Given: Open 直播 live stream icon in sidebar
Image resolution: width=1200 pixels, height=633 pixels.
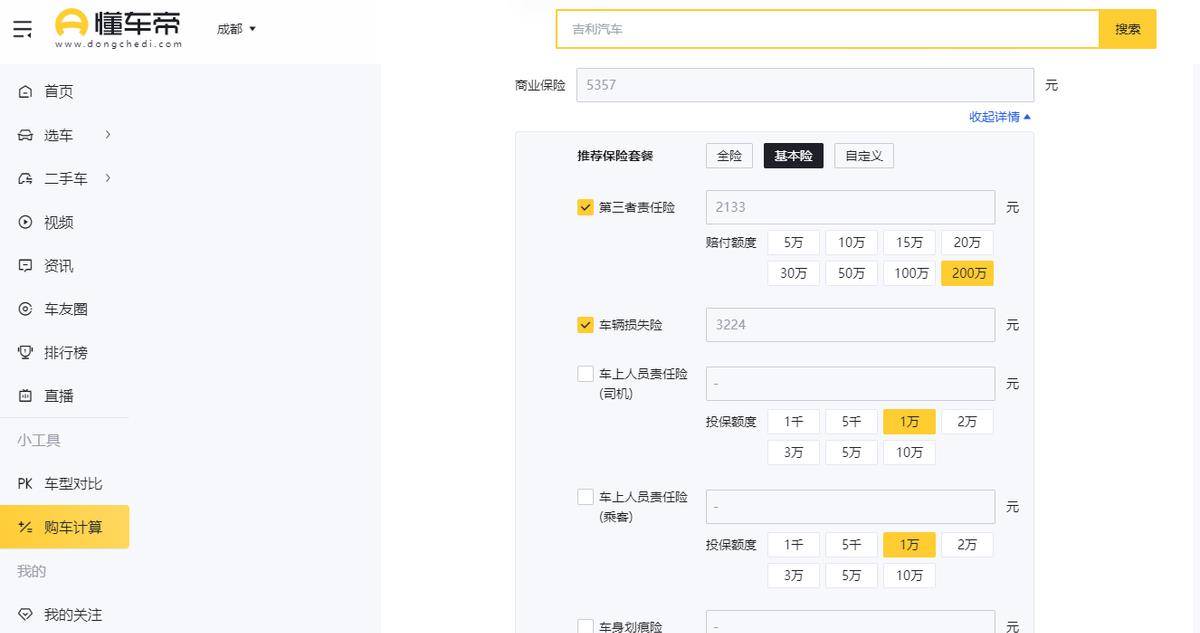Looking at the screenshot, I should (x=26, y=396).
